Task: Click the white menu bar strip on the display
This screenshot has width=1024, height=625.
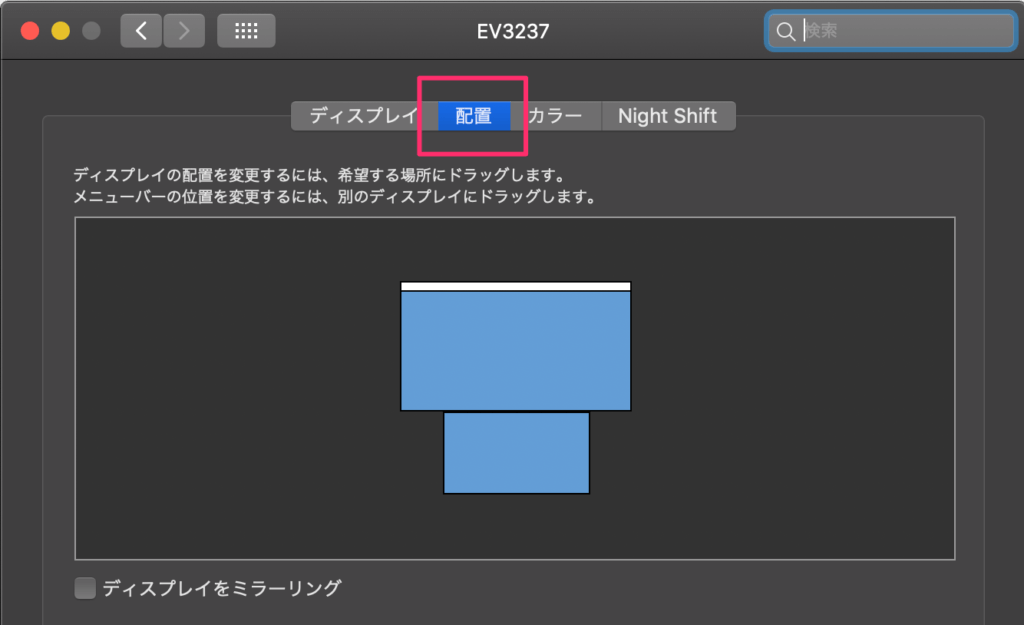Action: click(515, 286)
